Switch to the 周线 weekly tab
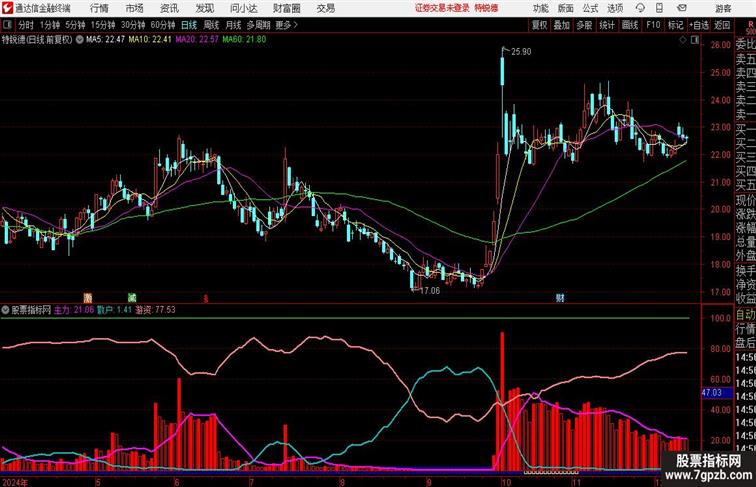756x487 pixels. pyautogui.click(x=211, y=25)
